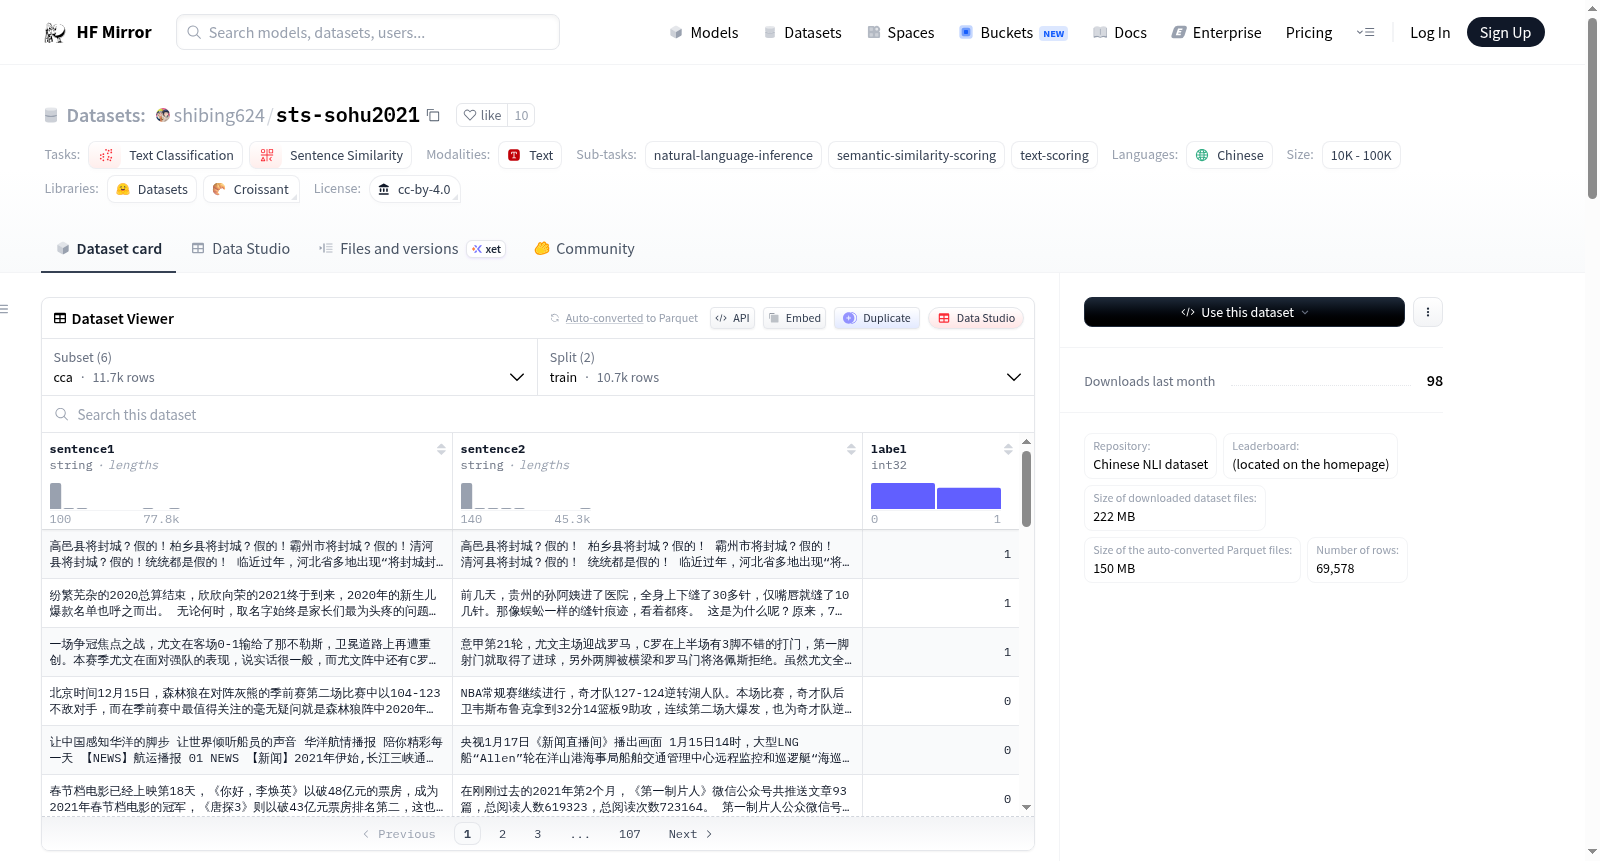The width and height of the screenshot is (1600, 861).
Task: Switch to the Data Studio tab
Action: (240, 249)
